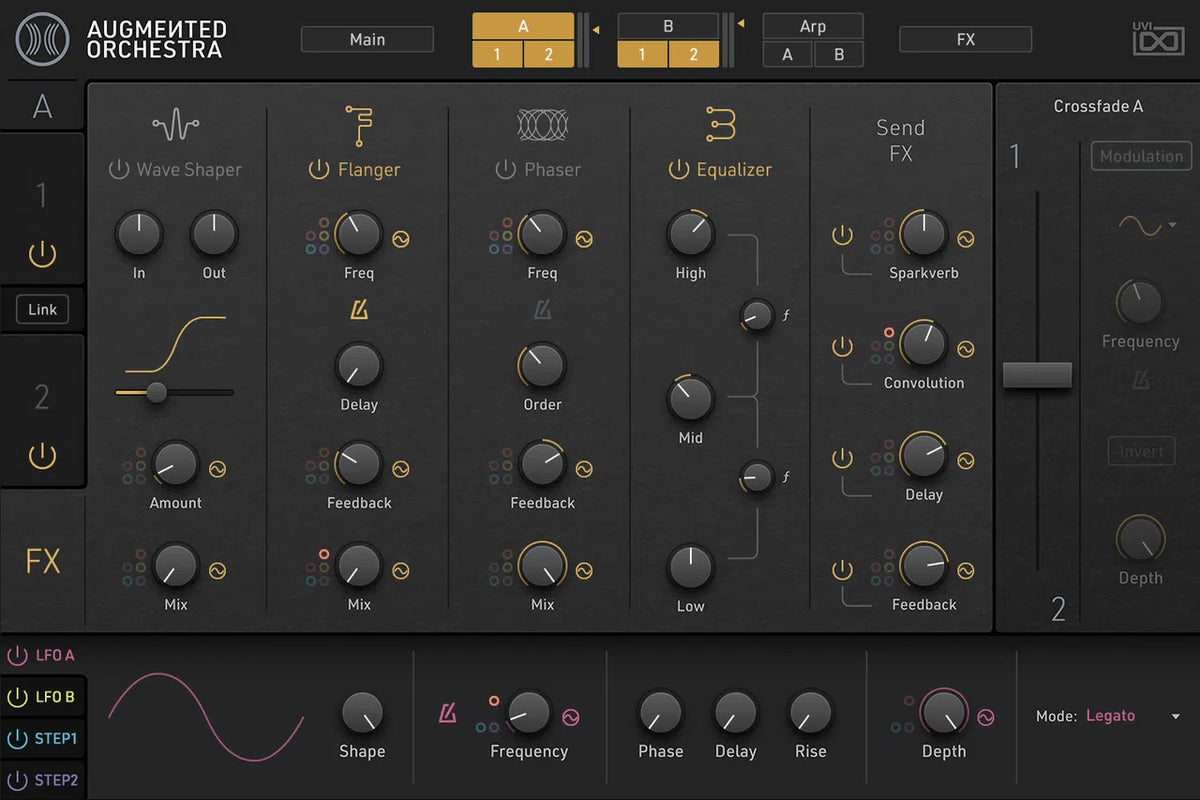Click the Link button between layers
Image resolution: width=1200 pixels, height=800 pixels.
pyautogui.click(x=42, y=310)
